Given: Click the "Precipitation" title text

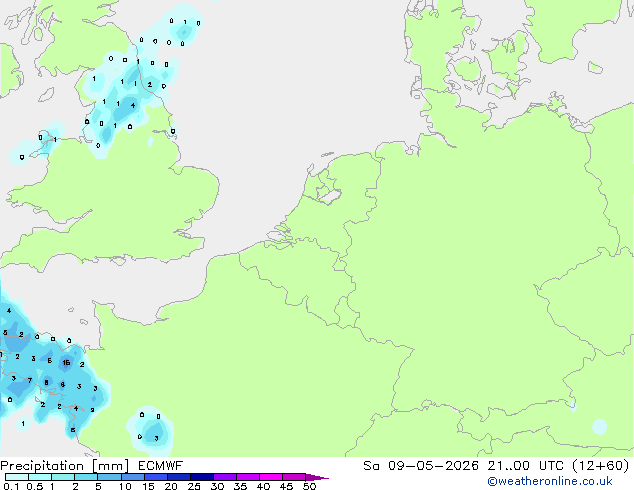Looking at the screenshot, I should click(x=42, y=466).
